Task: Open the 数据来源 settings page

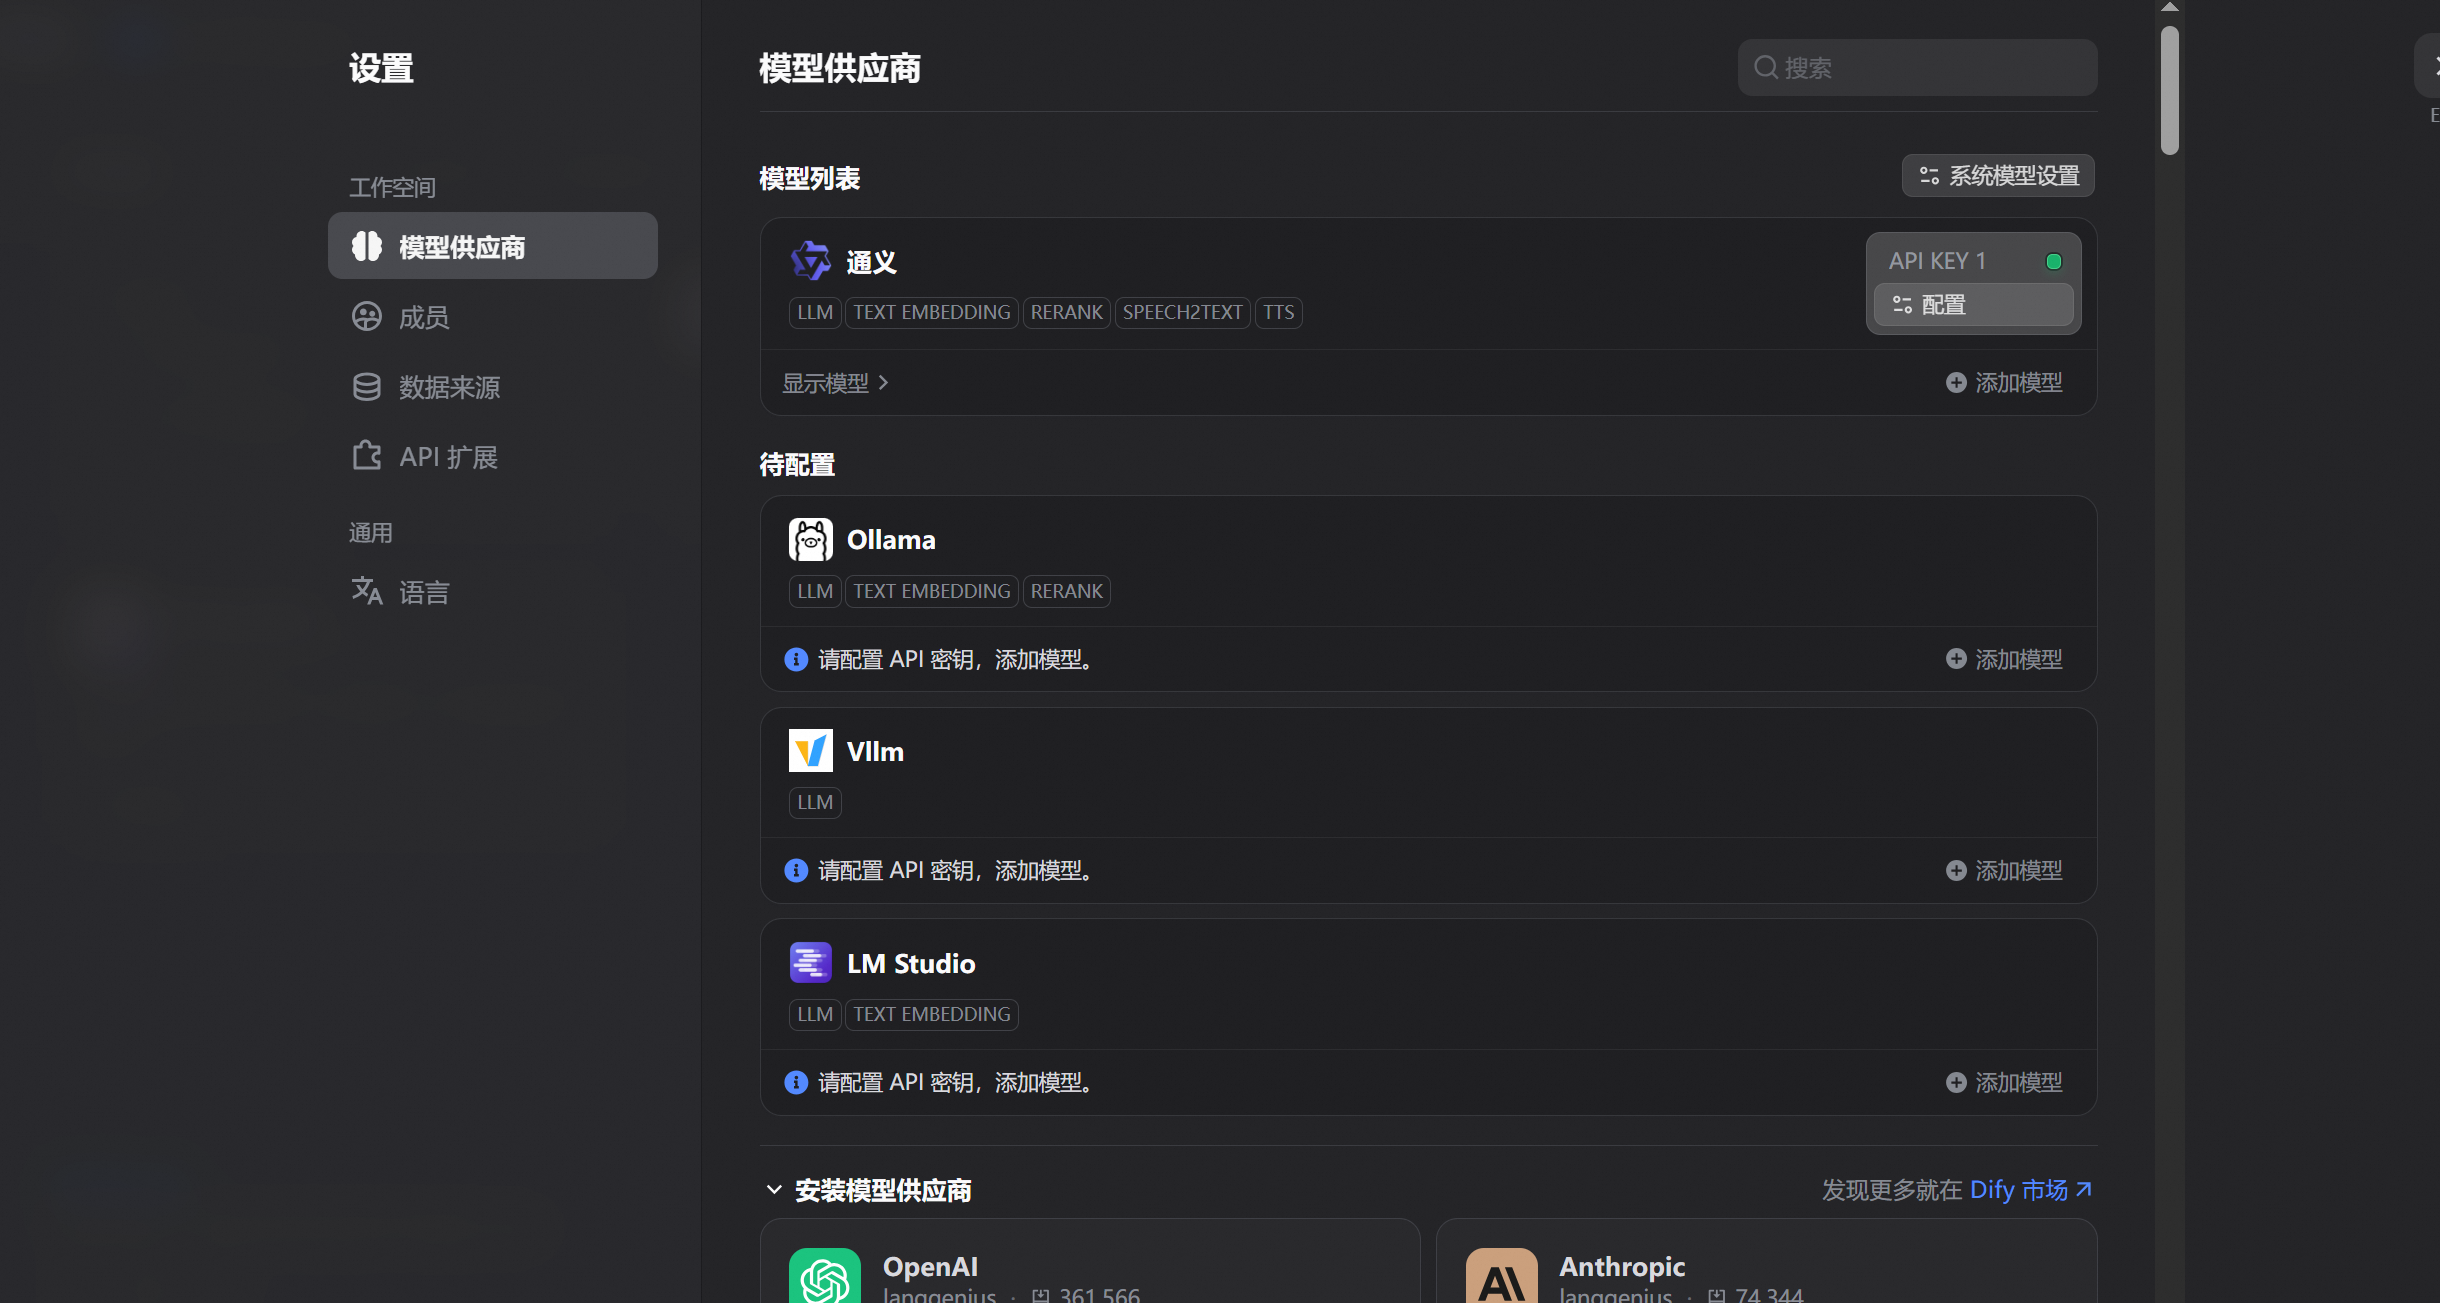Action: [448, 387]
